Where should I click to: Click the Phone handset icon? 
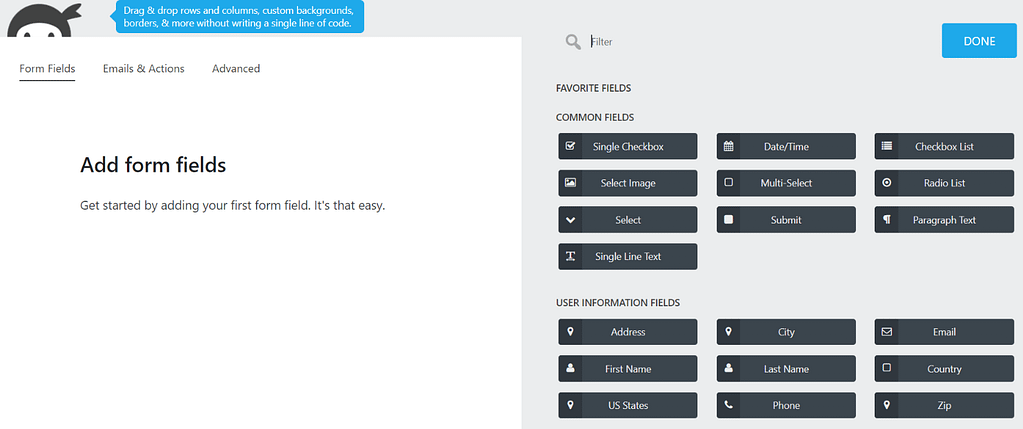tap(729, 405)
